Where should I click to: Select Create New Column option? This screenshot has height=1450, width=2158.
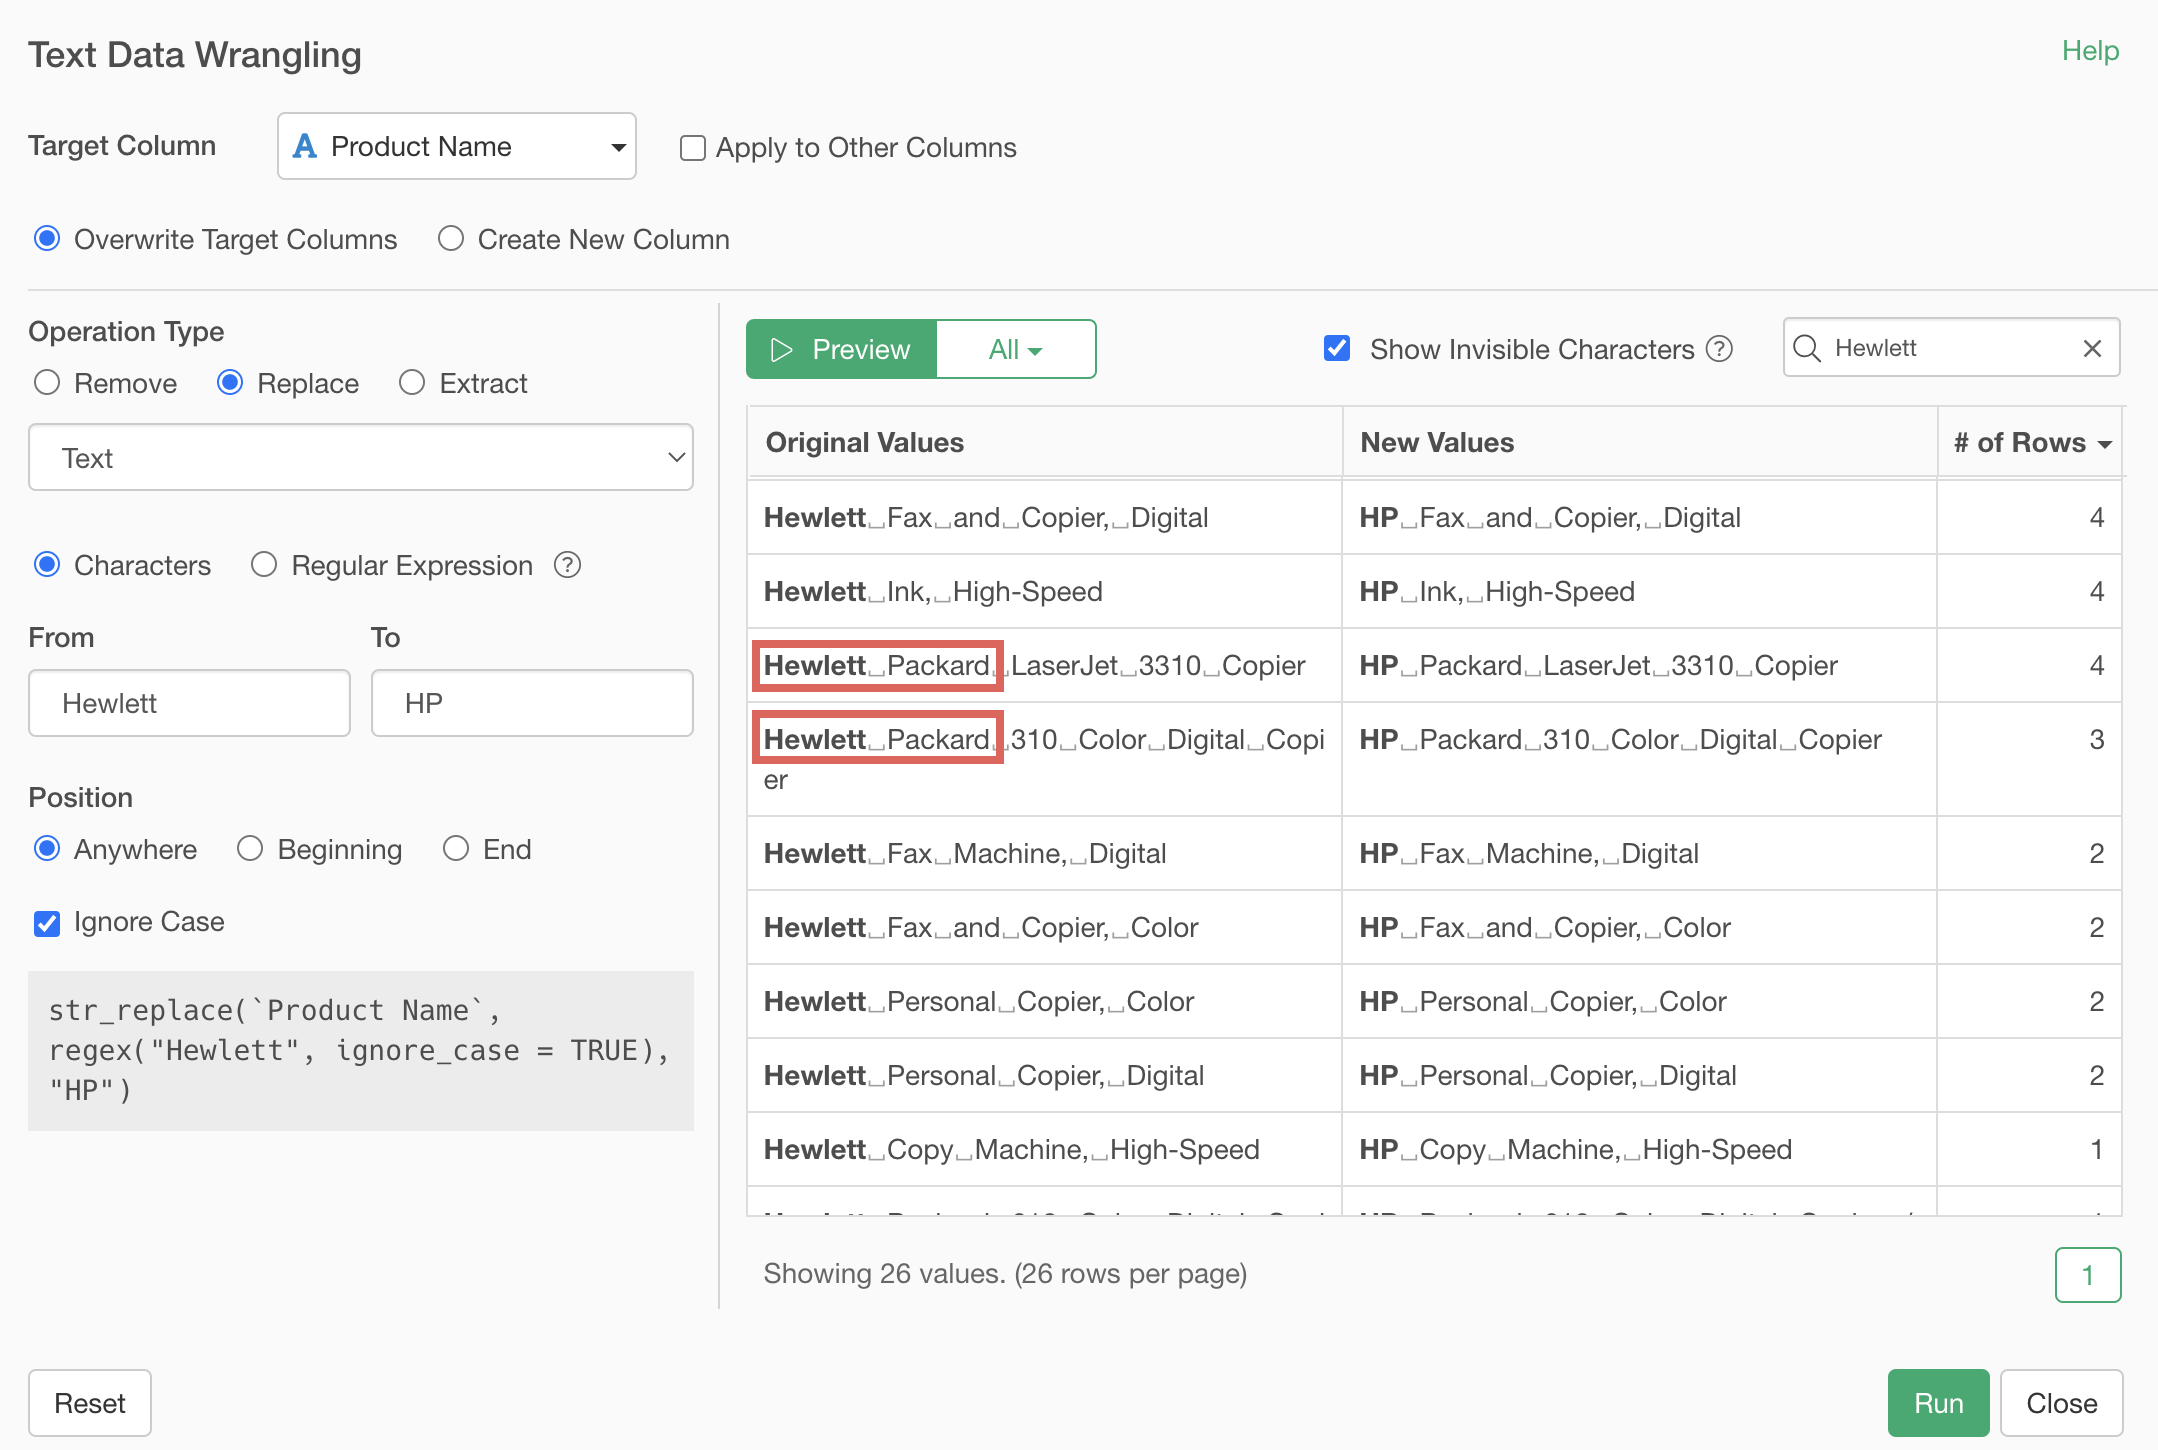click(451, 239)
